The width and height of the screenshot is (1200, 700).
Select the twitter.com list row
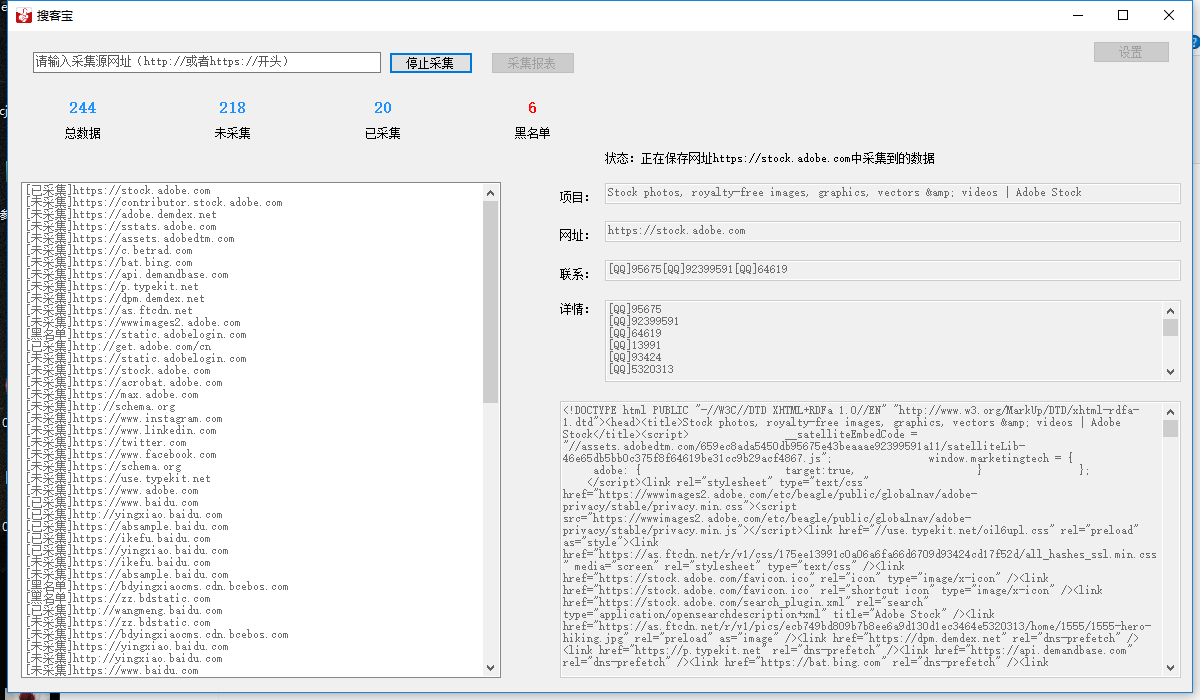[254, 442]
